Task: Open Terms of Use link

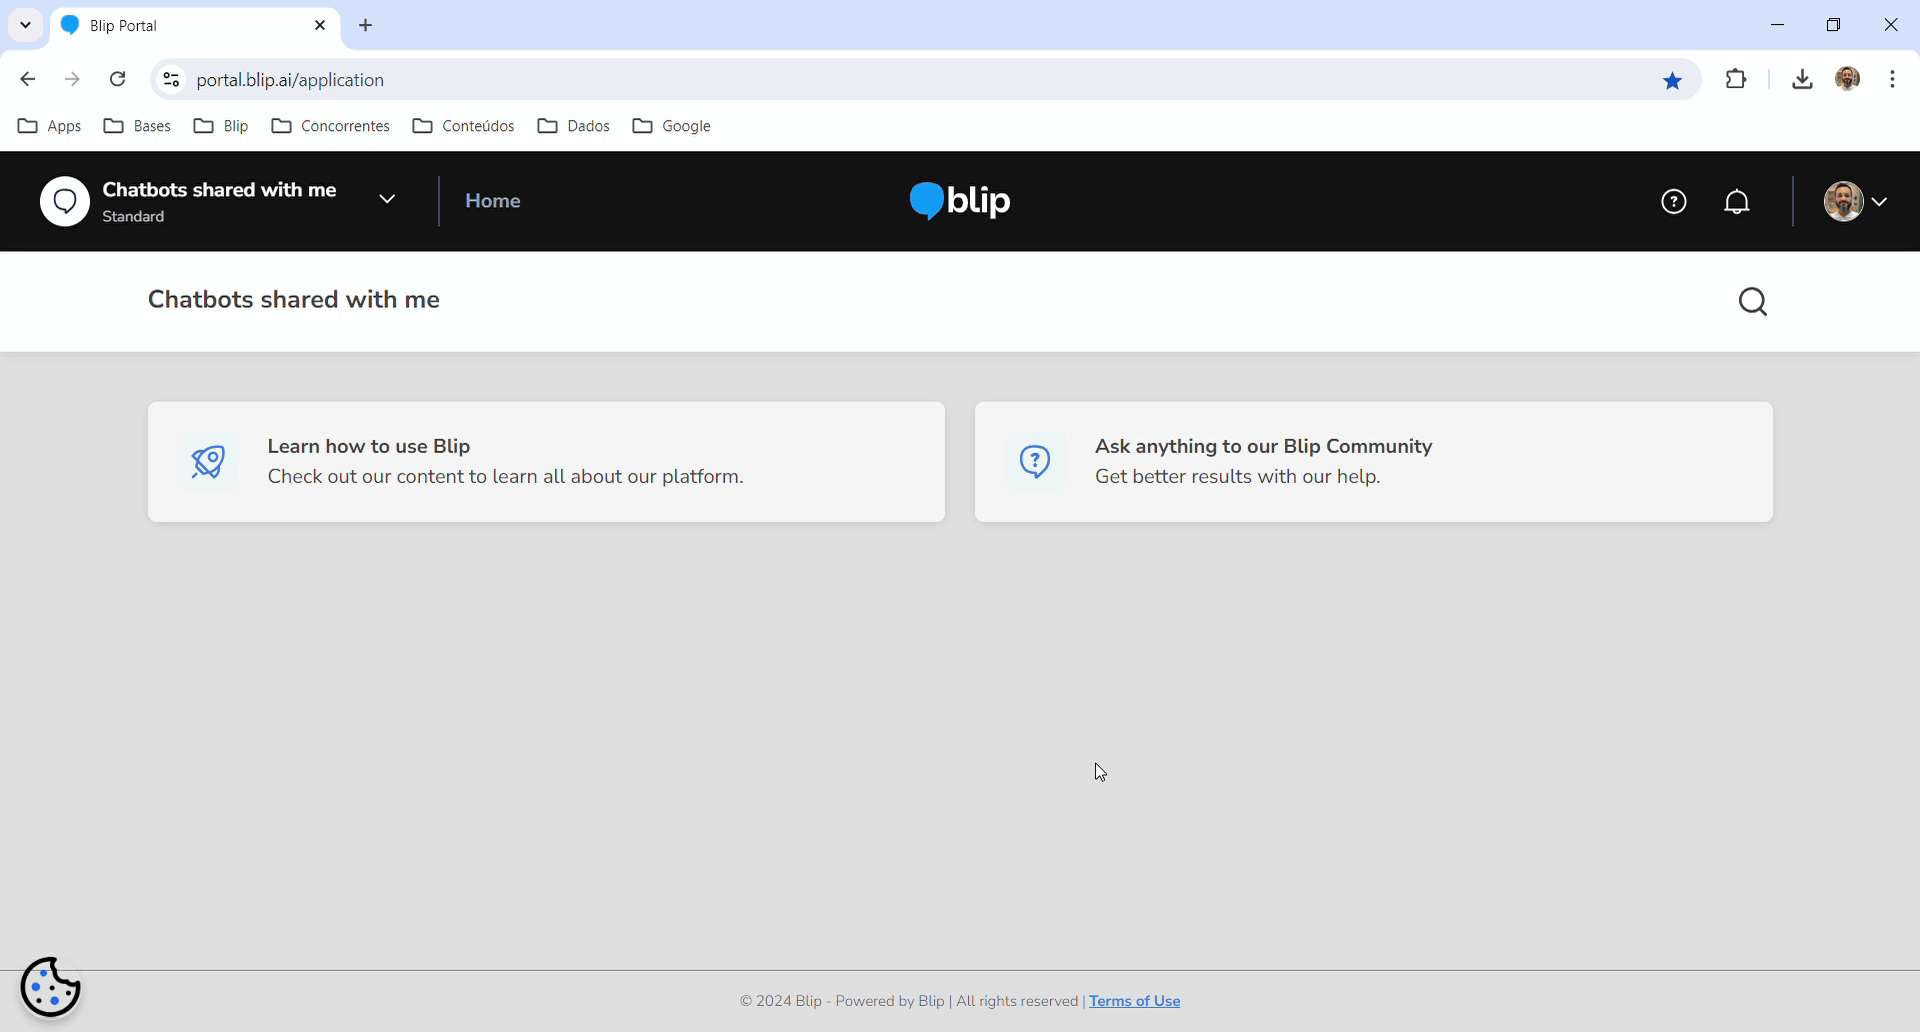Action: coord(1134,1001)
